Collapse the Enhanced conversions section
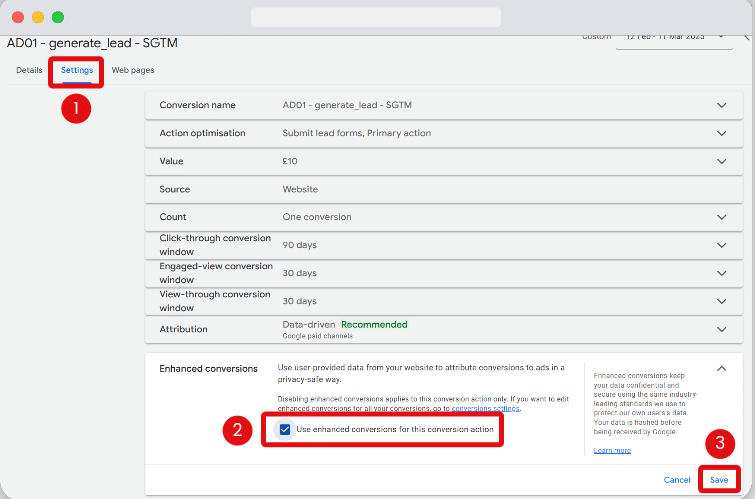This screenshot has width=755, height=499. (721, 368)
